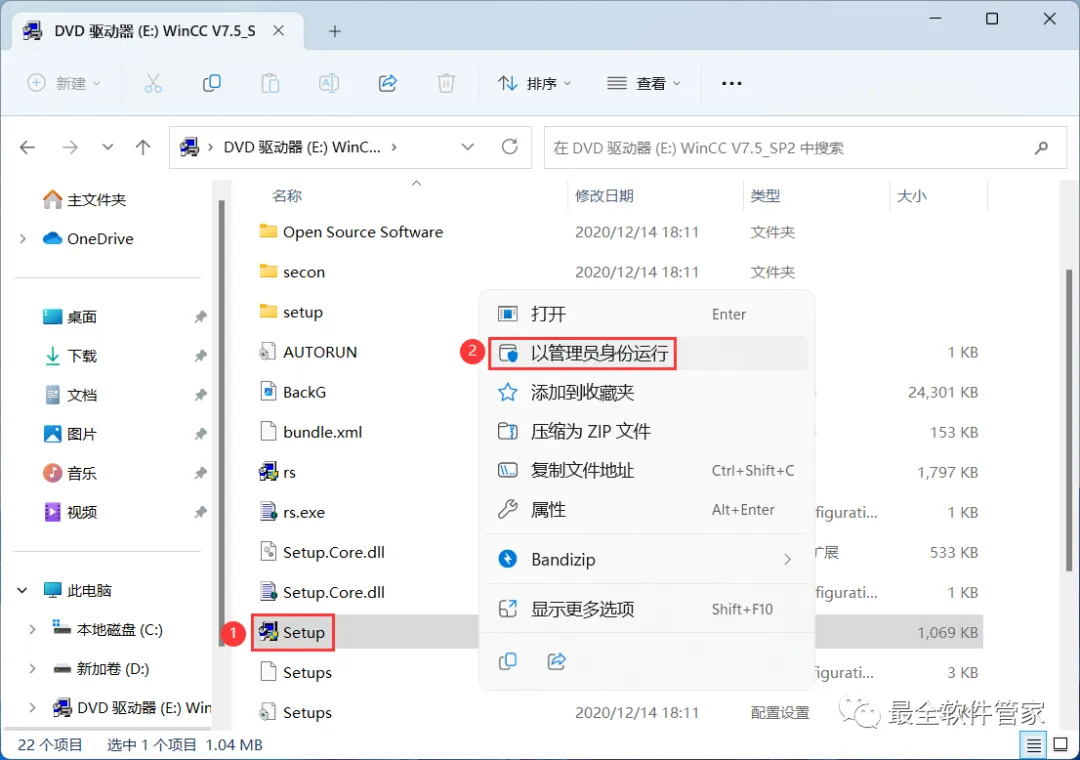This screenshot has width=1080, height=760.
Task: Open the 排序 sort dropdown
Action: coord(534,83)
